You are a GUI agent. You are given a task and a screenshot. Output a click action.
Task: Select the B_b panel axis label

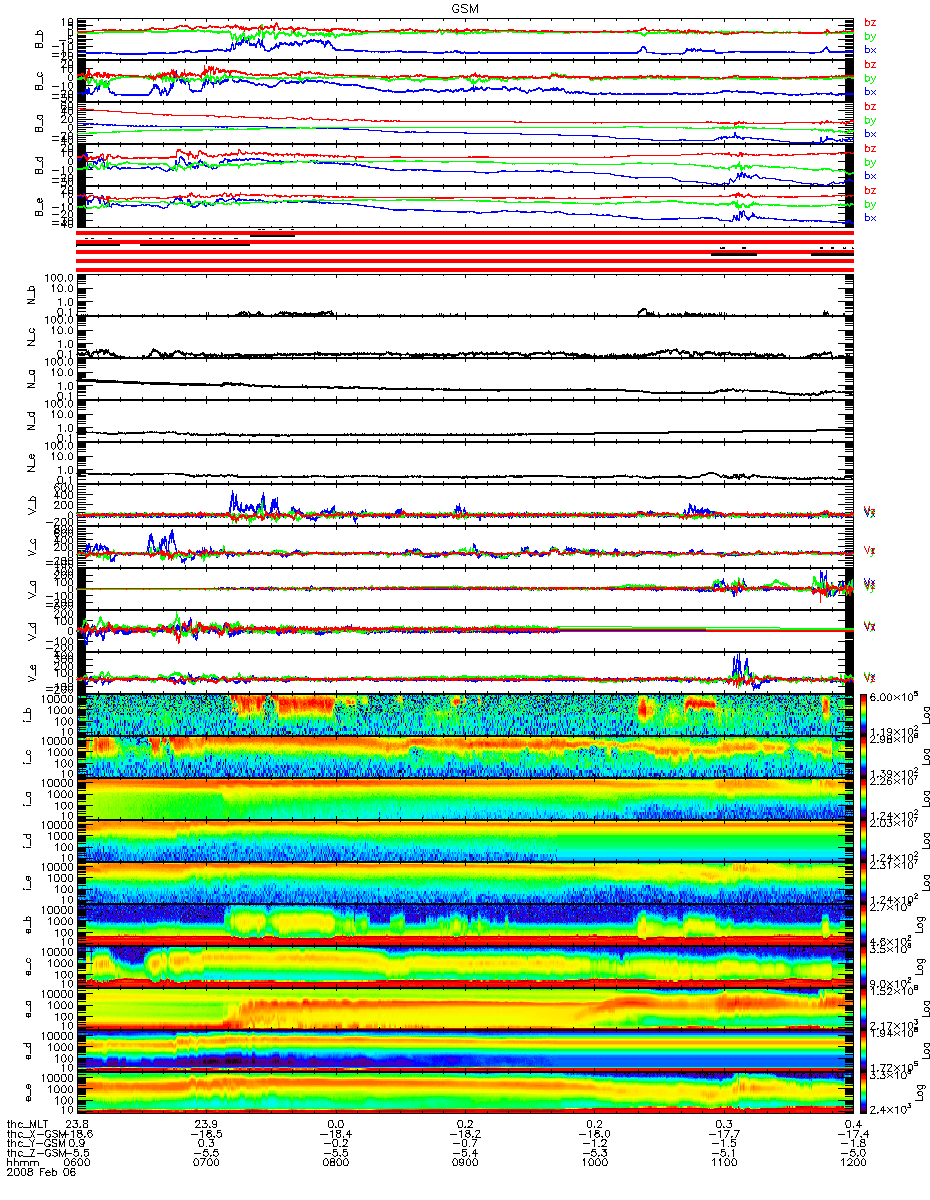click(38, 38)
